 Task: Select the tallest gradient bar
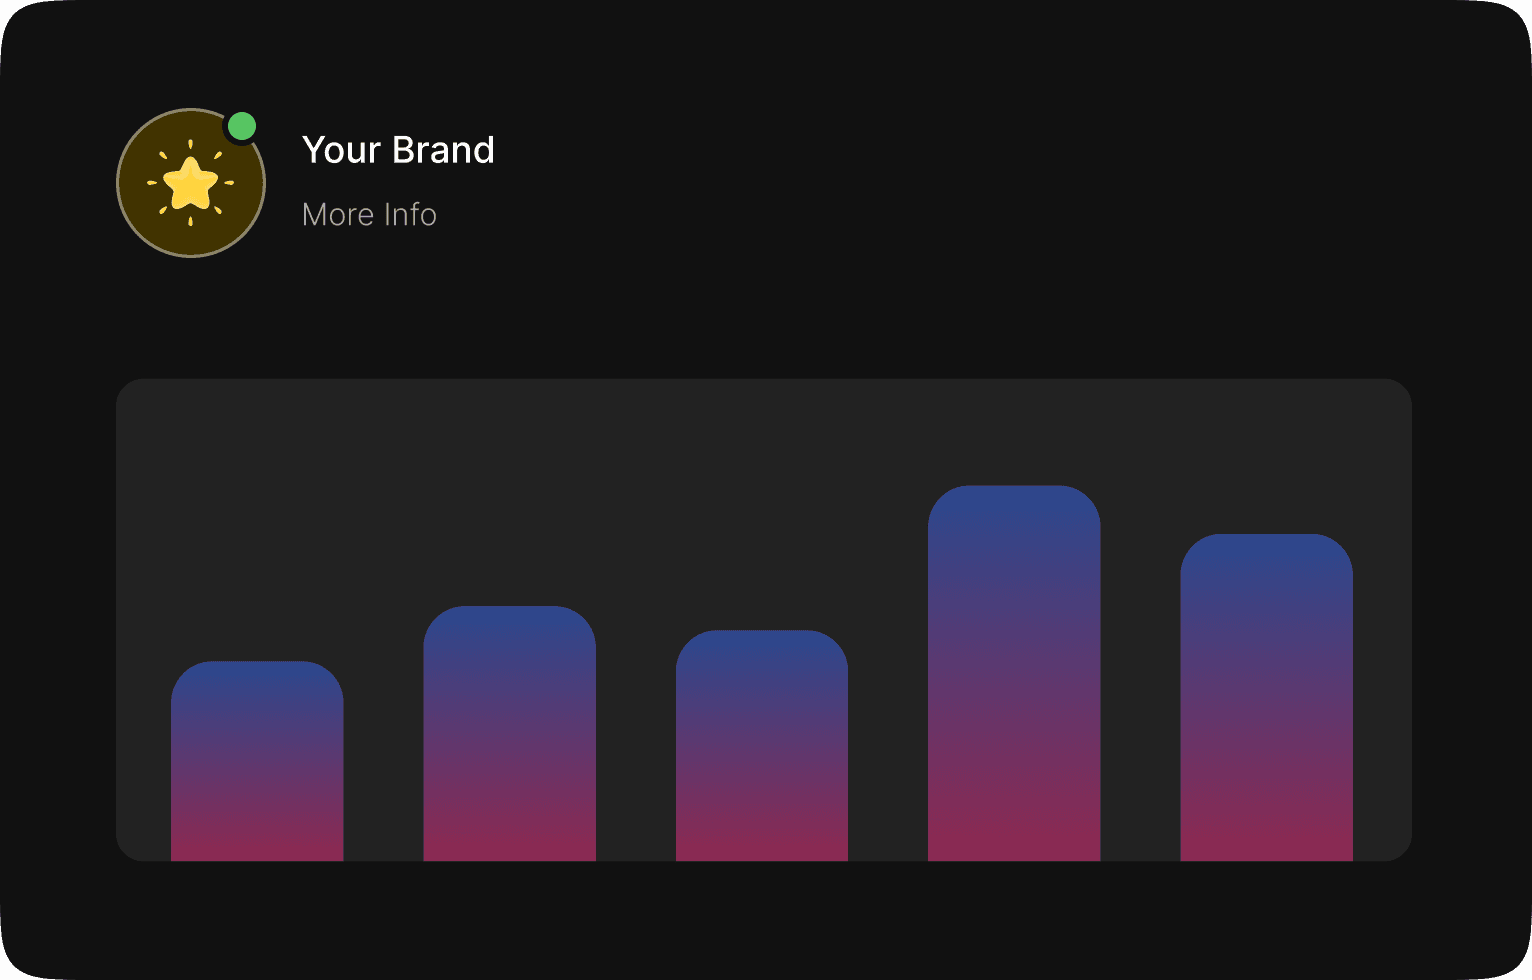[1014, 670]
